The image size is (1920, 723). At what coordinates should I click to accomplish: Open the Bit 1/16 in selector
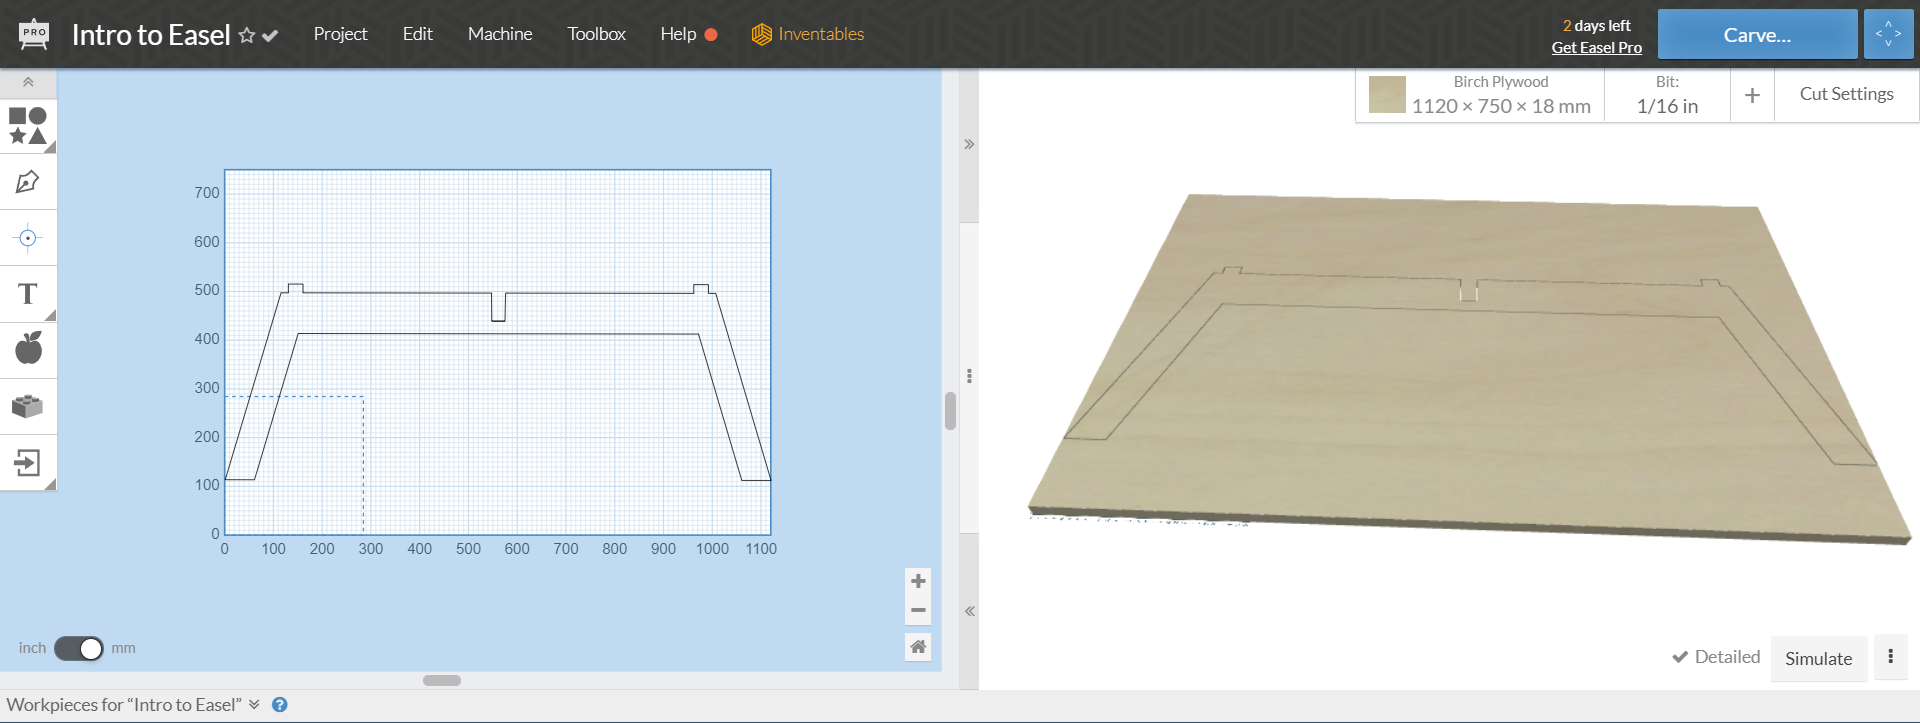click(x=1667, y=95)
